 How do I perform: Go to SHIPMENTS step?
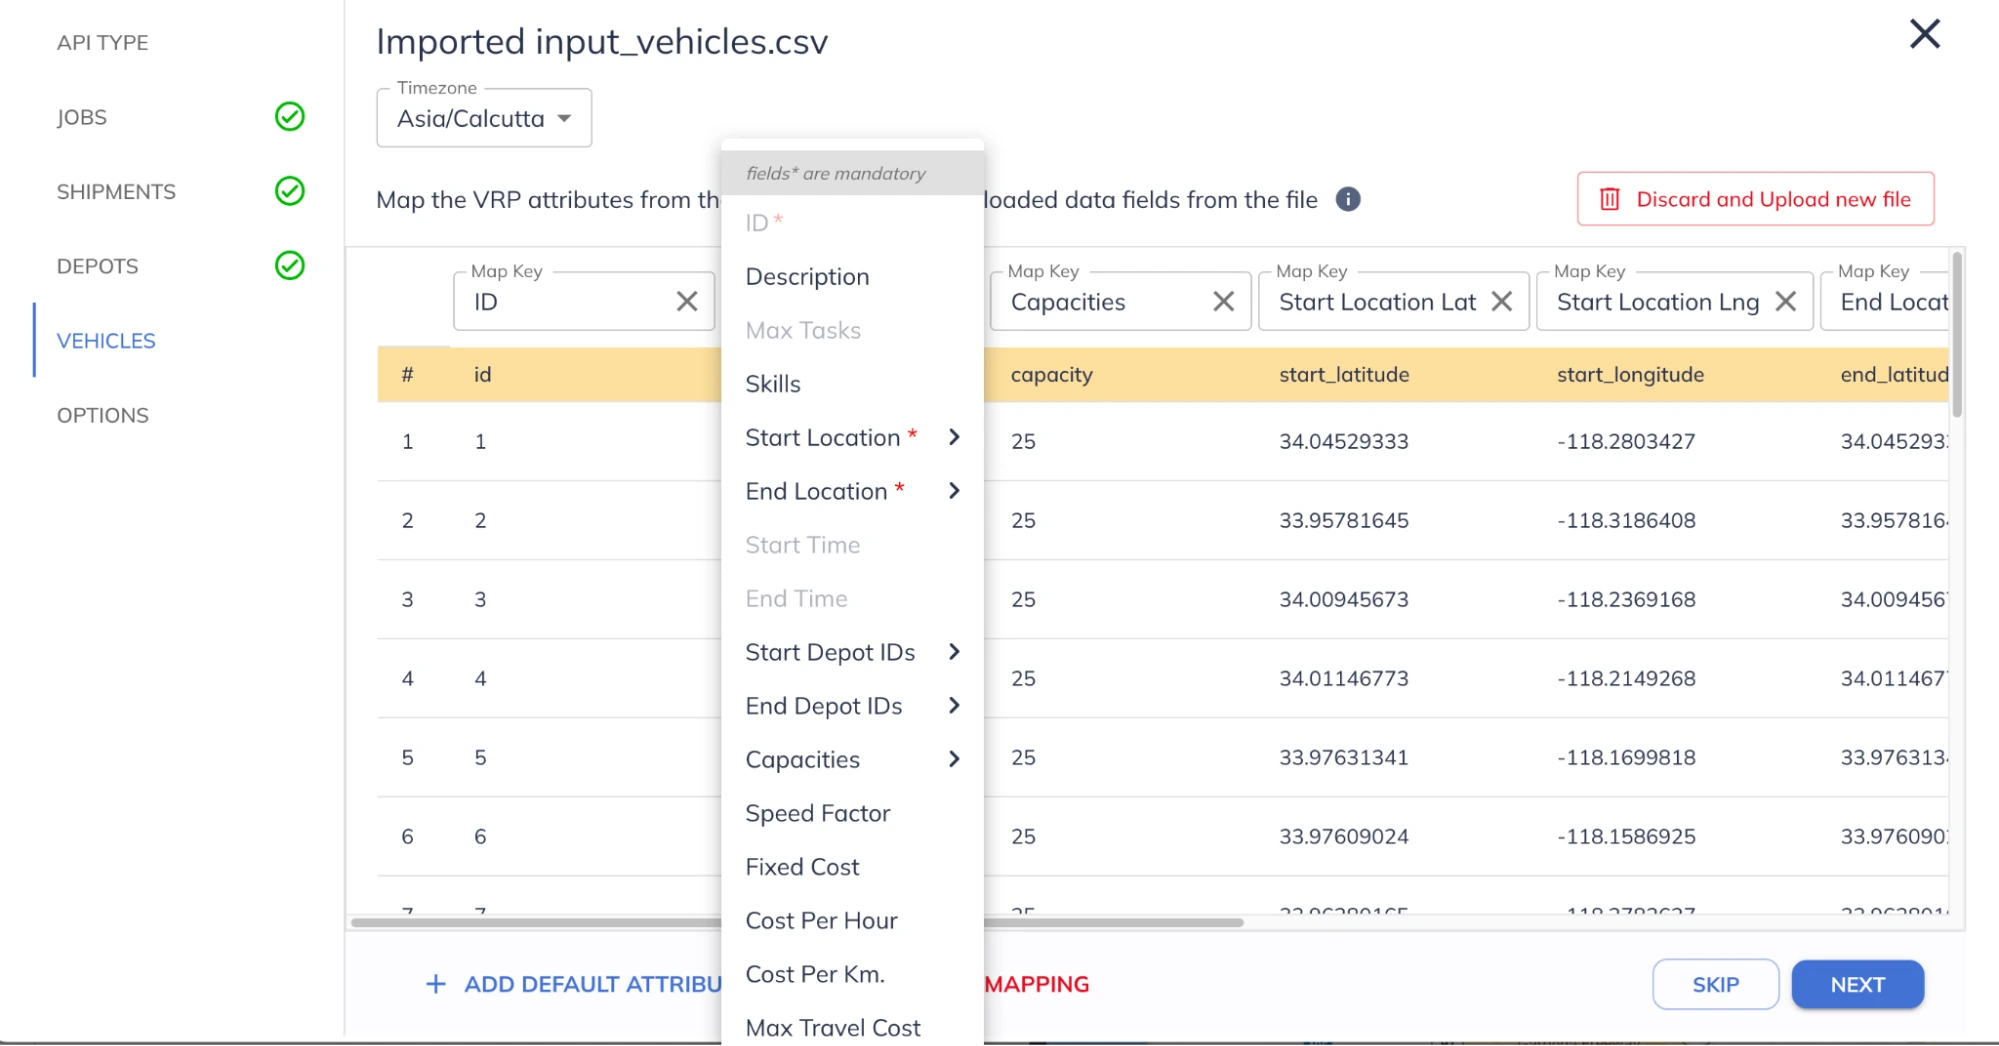pyautogui.click(x=116, y=191)
